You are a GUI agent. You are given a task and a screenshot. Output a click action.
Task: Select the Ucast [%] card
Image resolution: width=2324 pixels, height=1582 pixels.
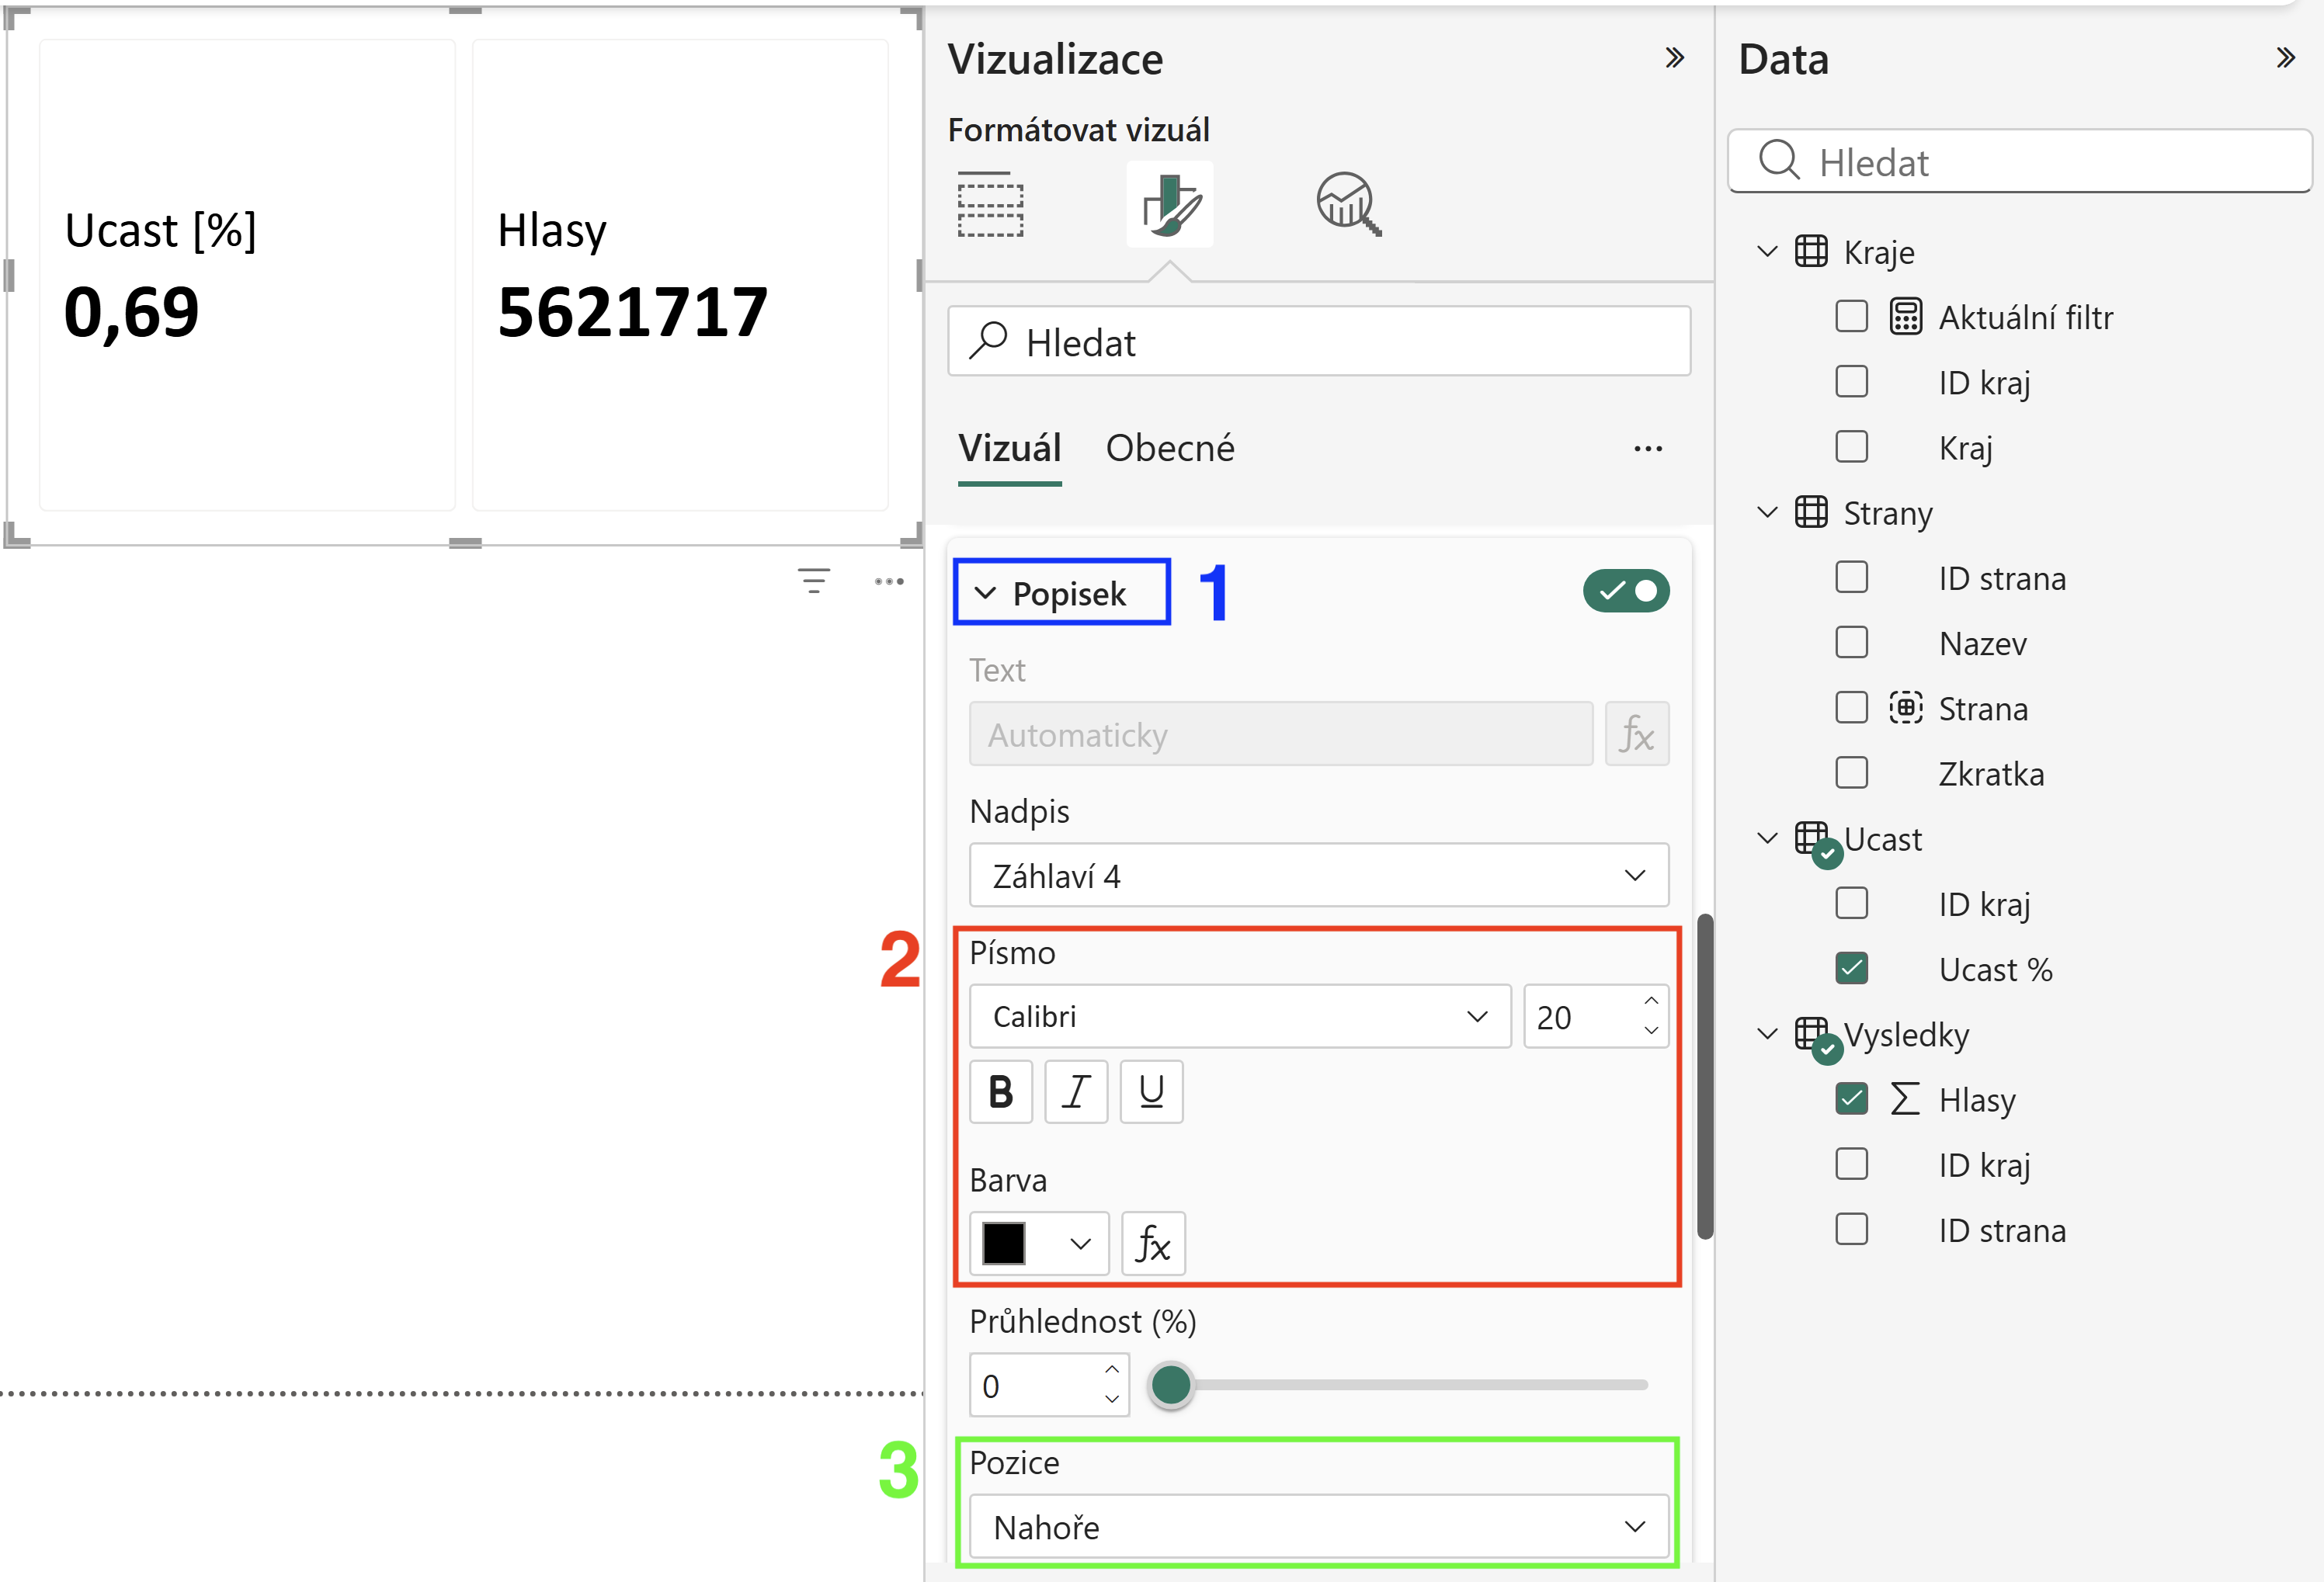[247, 275]
